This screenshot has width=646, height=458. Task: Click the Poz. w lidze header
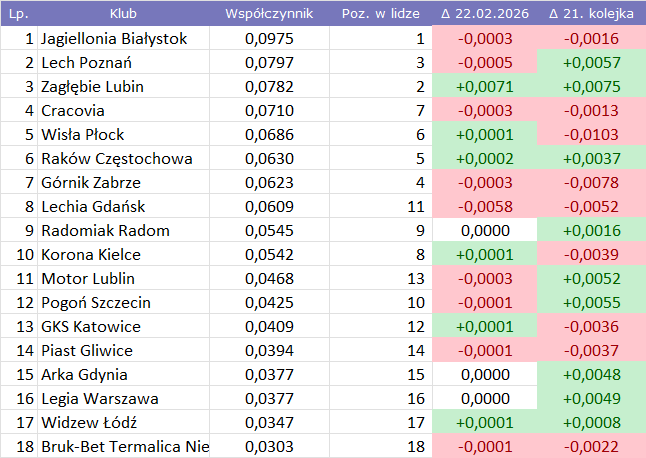378,14
